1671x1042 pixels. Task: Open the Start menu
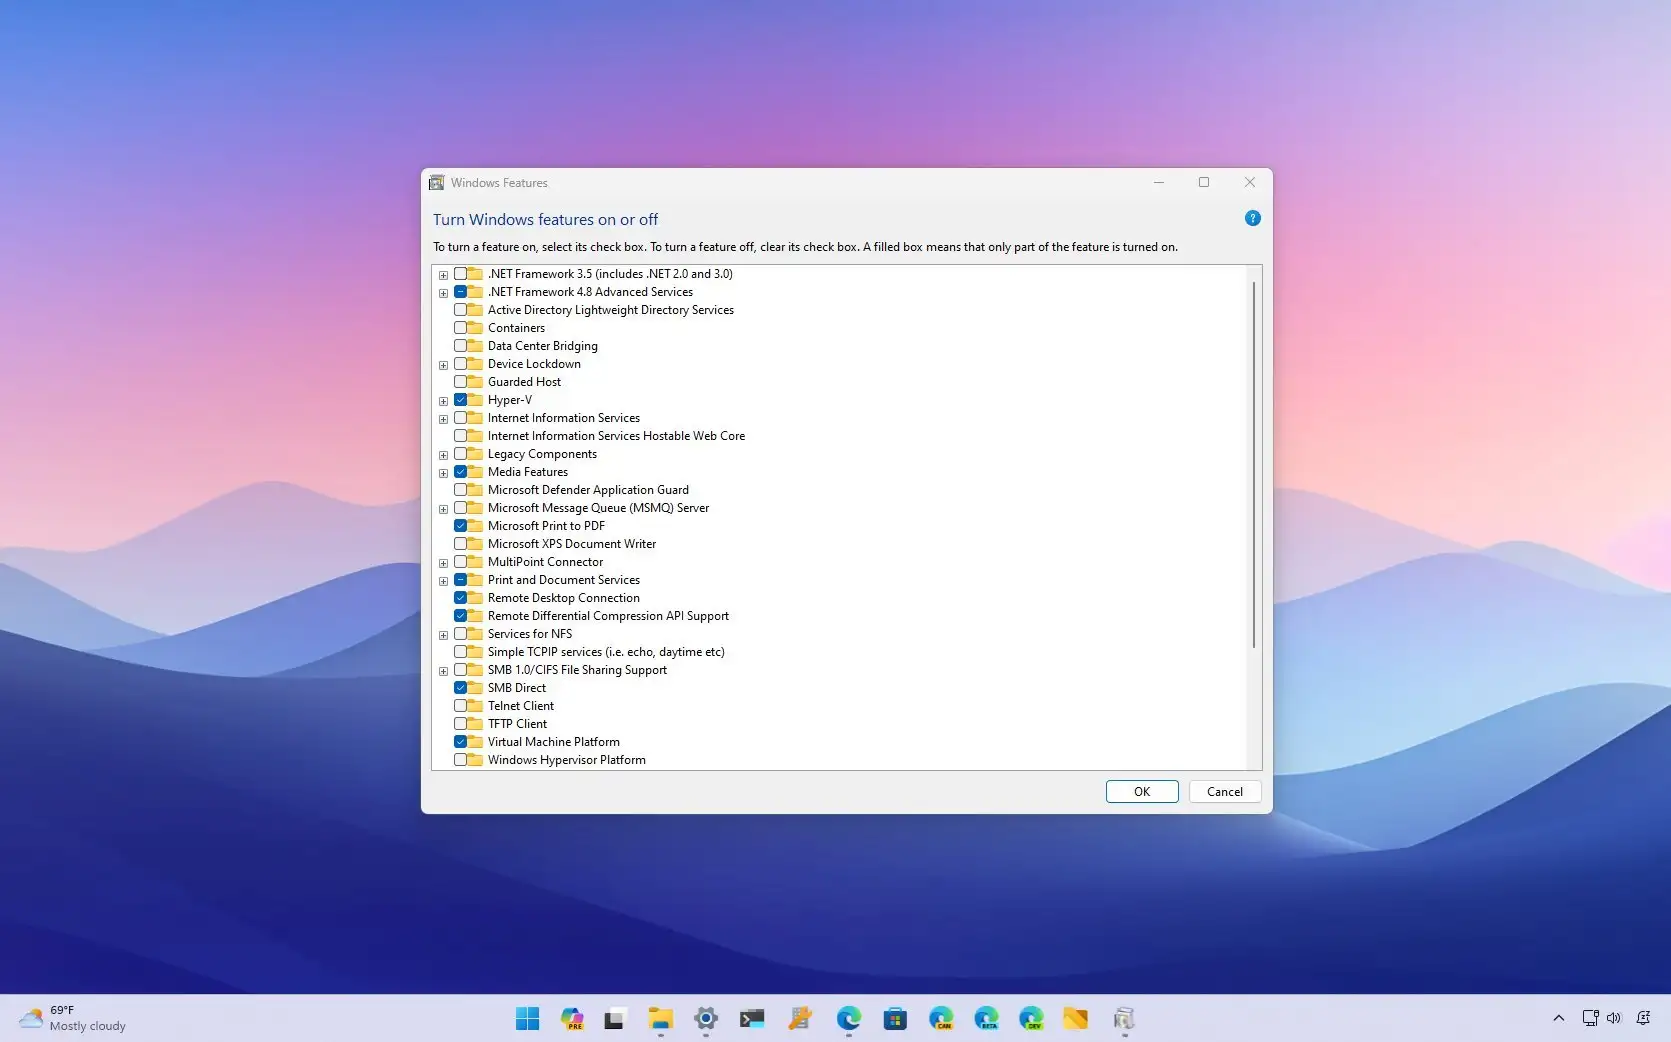(x=527, y=1019)
